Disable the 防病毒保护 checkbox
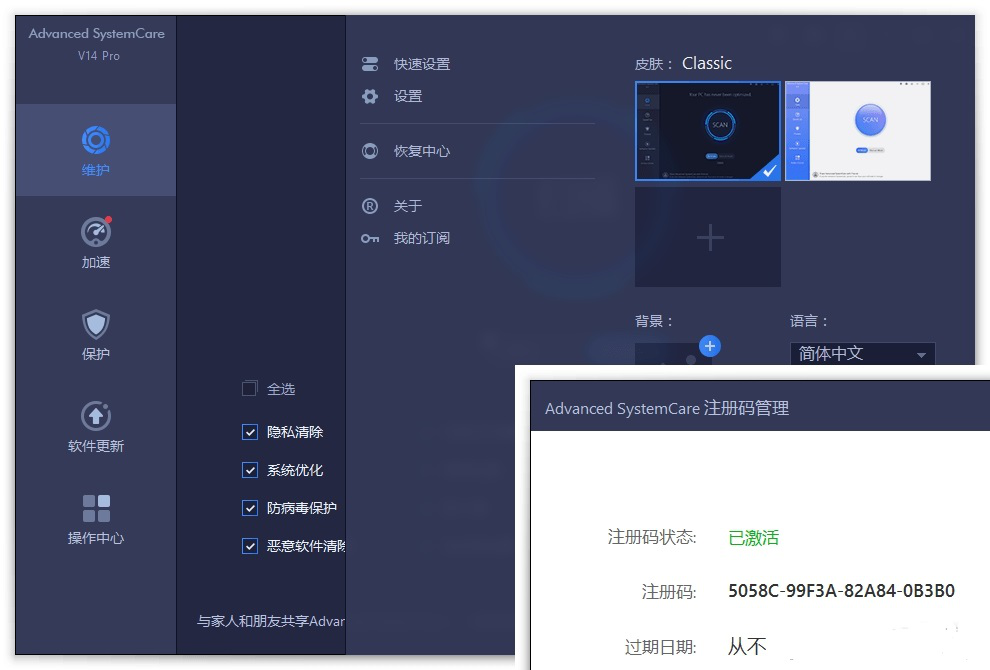990x670 pixels. [249, 508]
